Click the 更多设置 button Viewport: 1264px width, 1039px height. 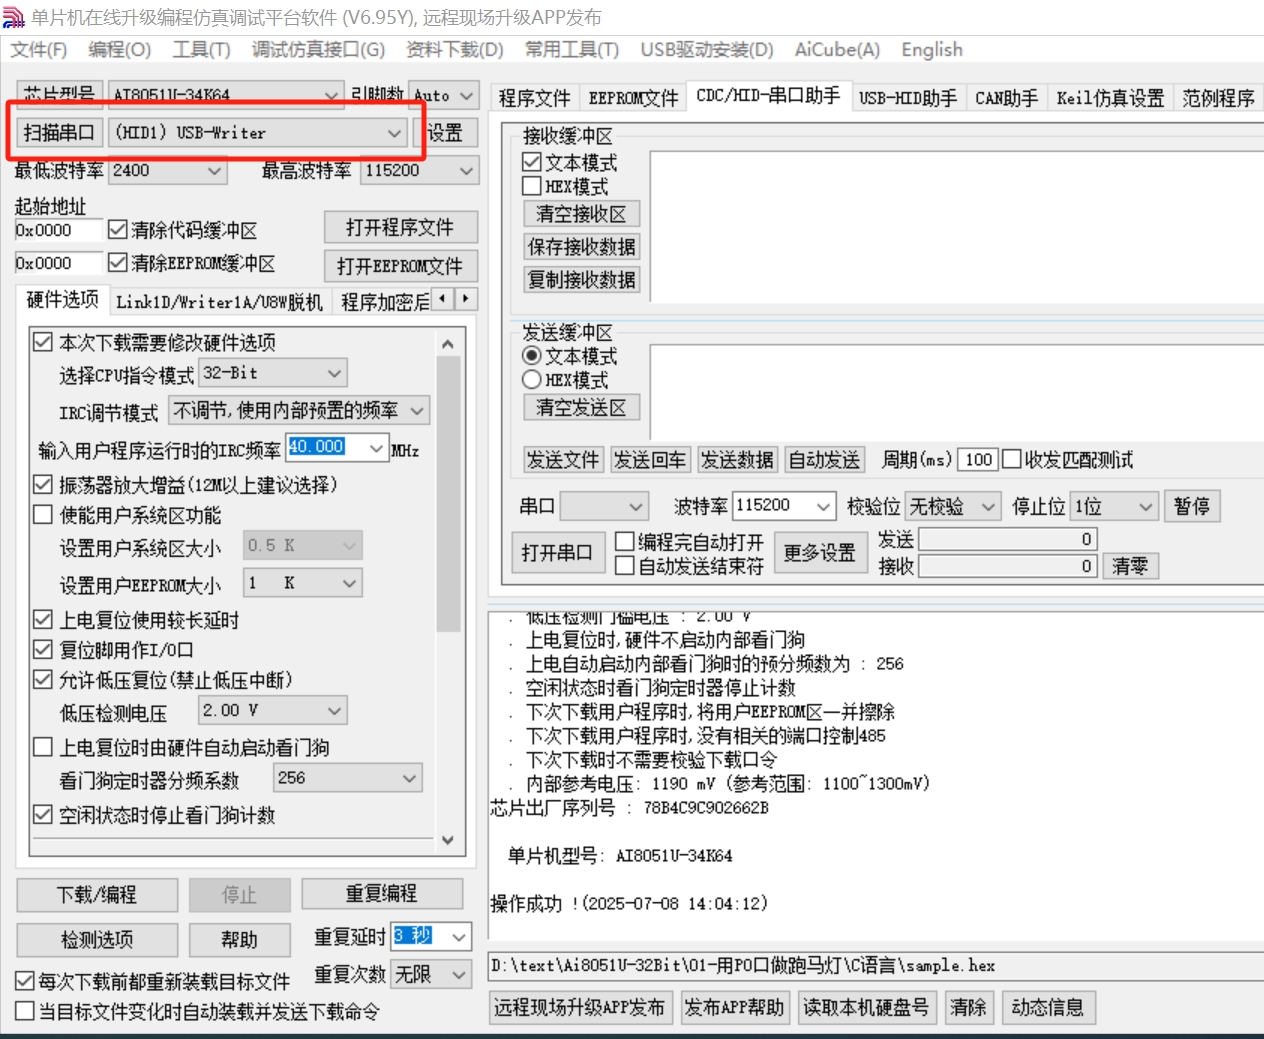(x=820, y=552)
